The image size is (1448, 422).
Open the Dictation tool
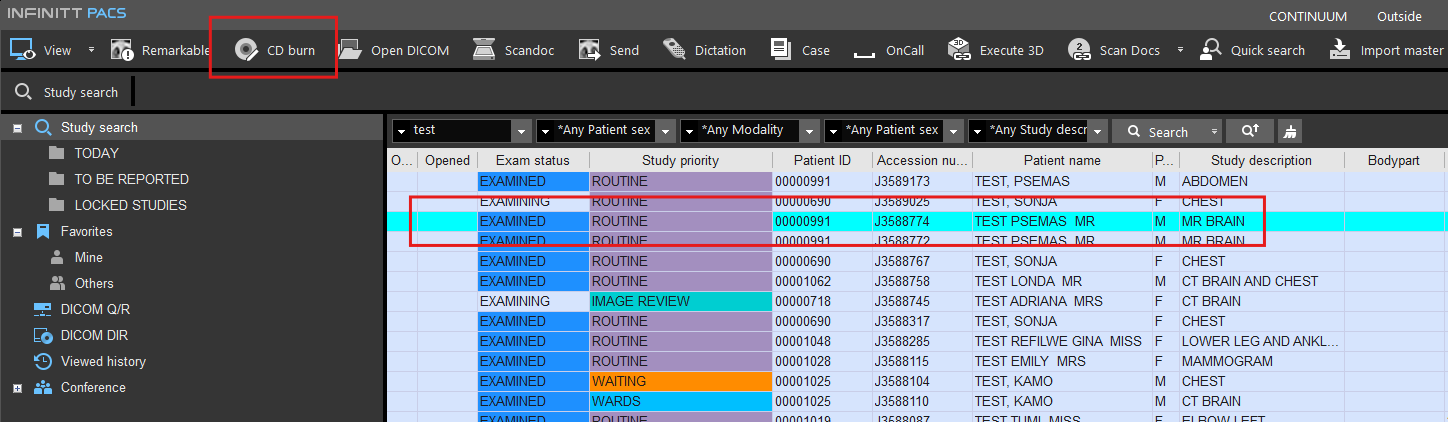click(x=704, y=50)
